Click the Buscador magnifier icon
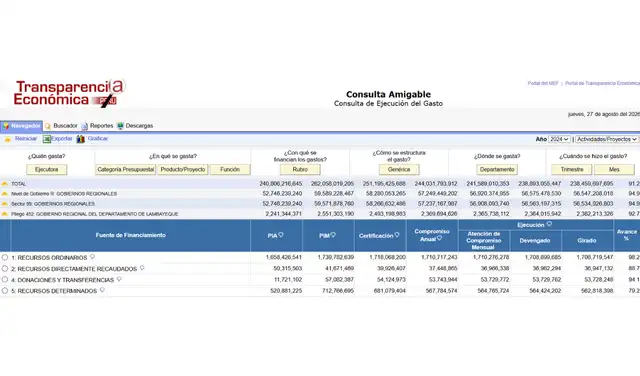The image size is (640, 376). [48, 126]
